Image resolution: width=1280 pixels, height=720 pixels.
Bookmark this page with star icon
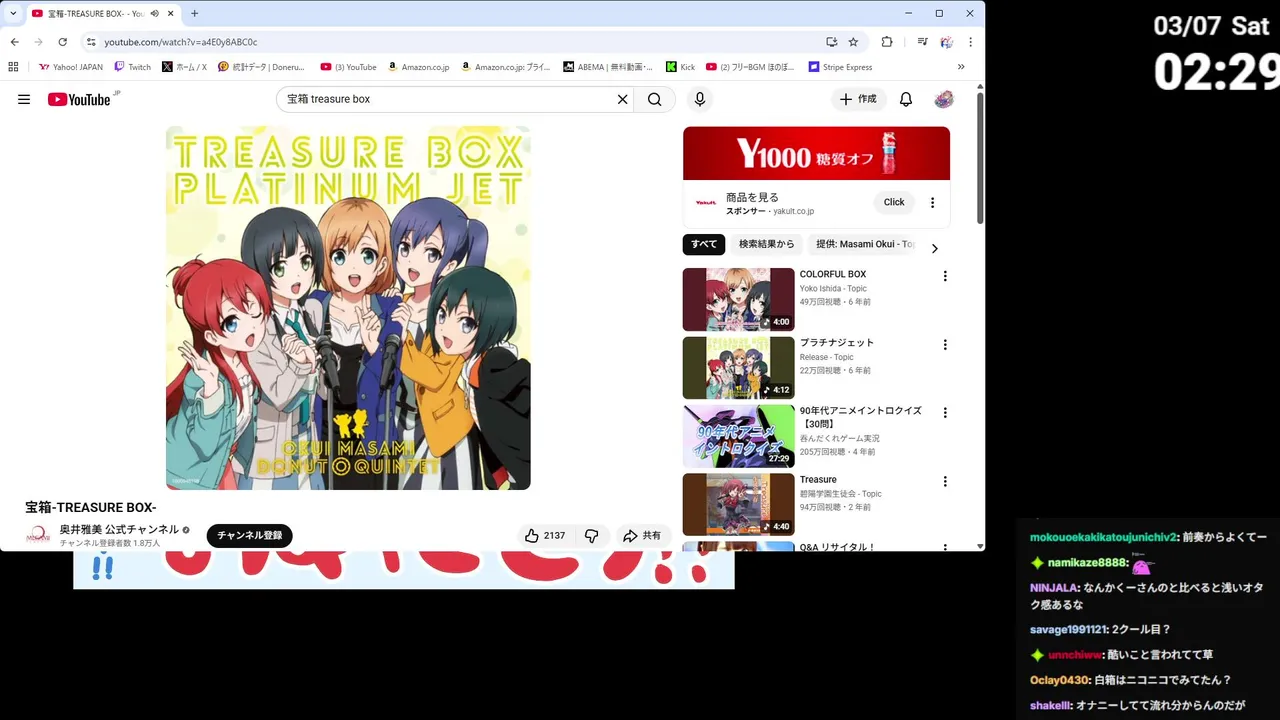(x=853, y=42)
